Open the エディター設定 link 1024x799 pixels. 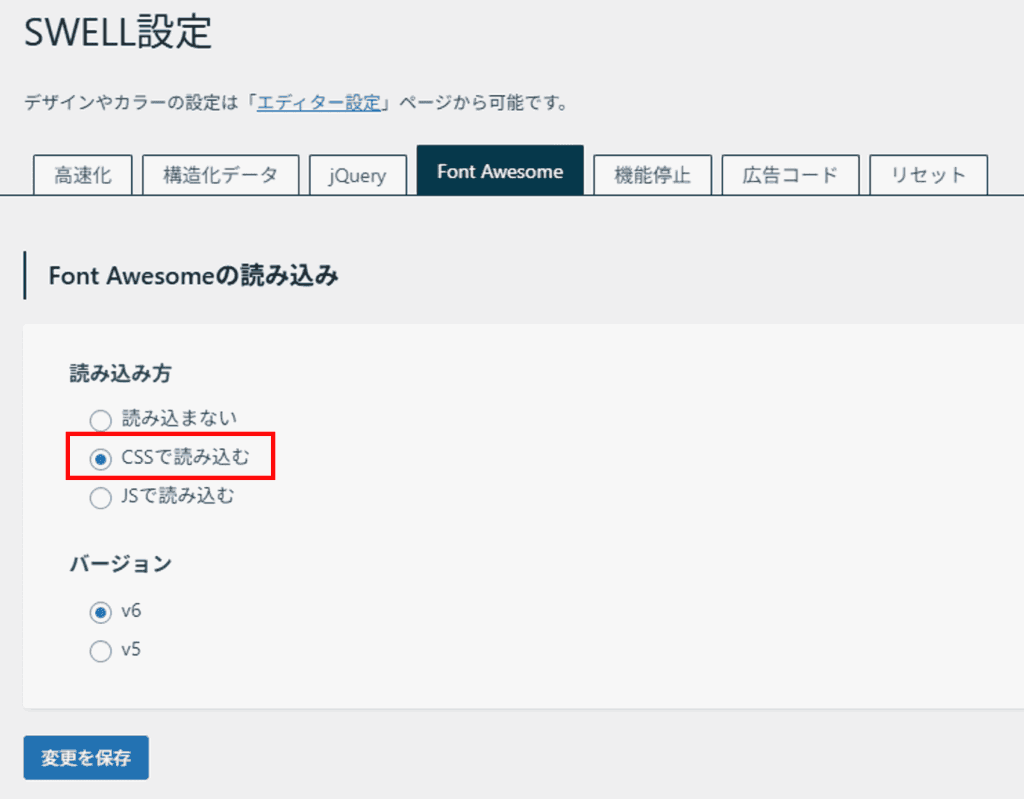[319, 103]
